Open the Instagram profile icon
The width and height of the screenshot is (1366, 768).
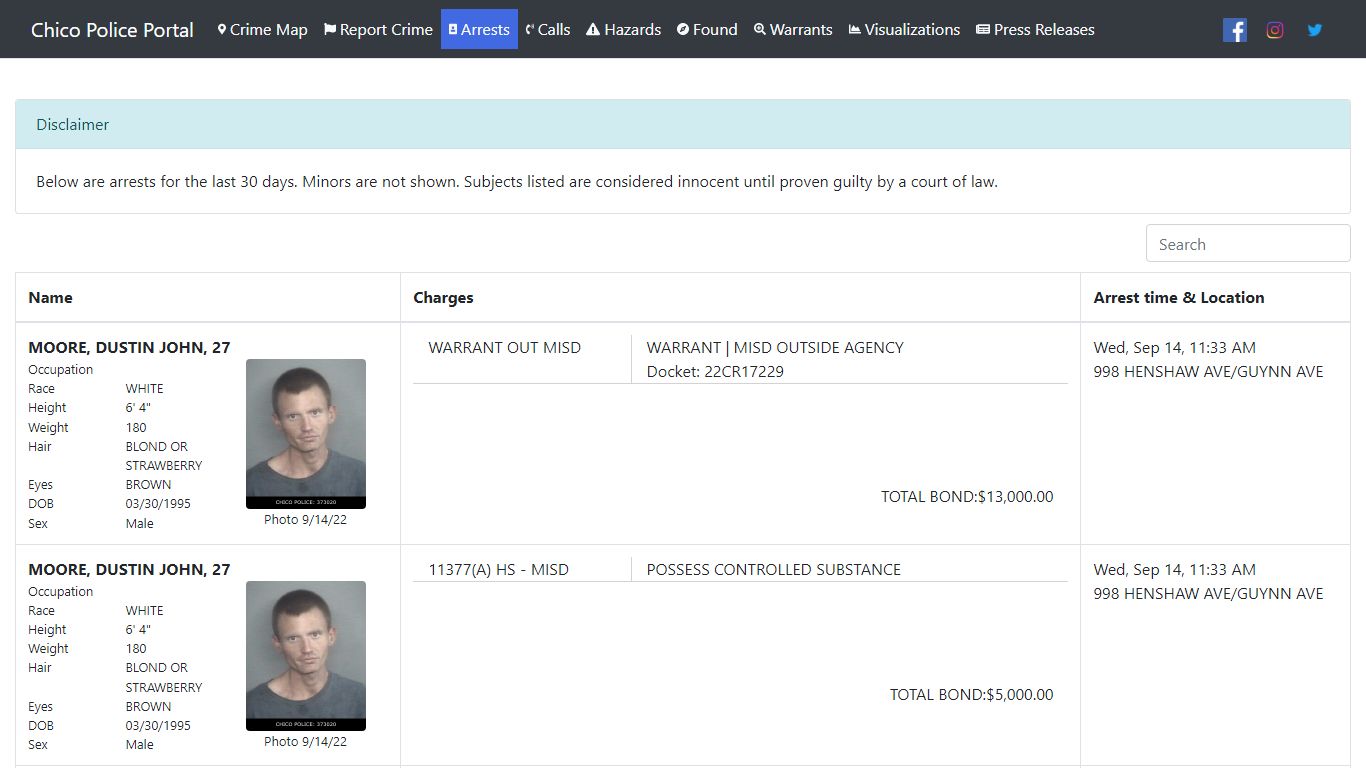(1275, 30)
